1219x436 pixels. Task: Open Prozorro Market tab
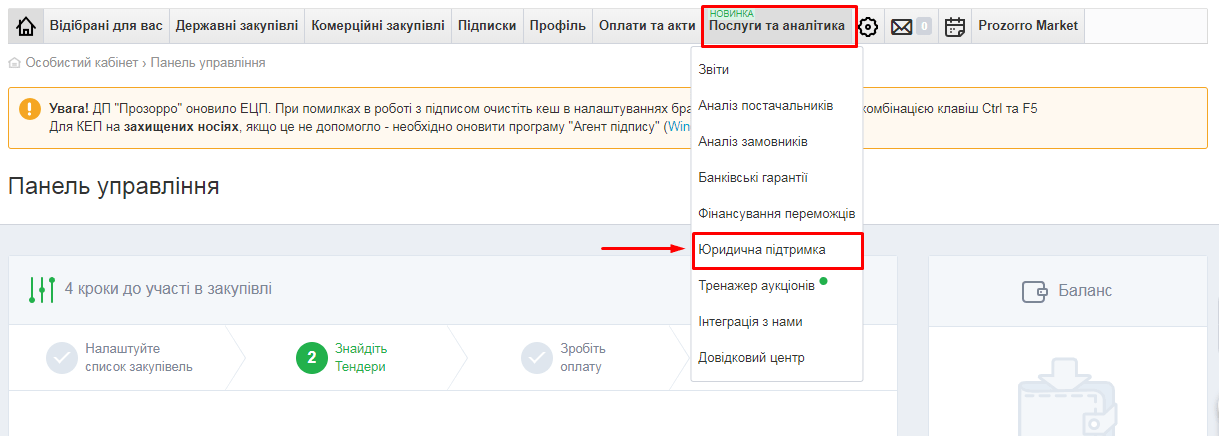[1027, 26]
